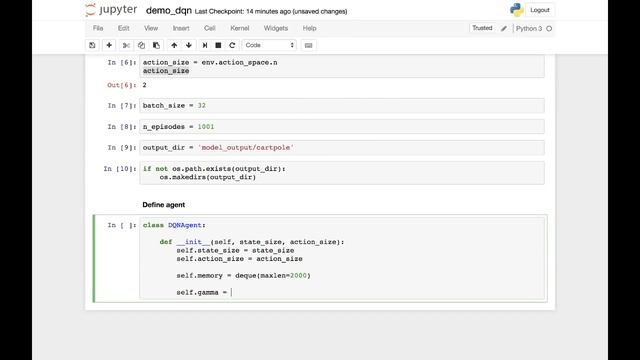Image resolution: width=640 pixels, height=360 pixels.
Task: Open the command palette keyboard icon
Action: (x=309, y=45)
